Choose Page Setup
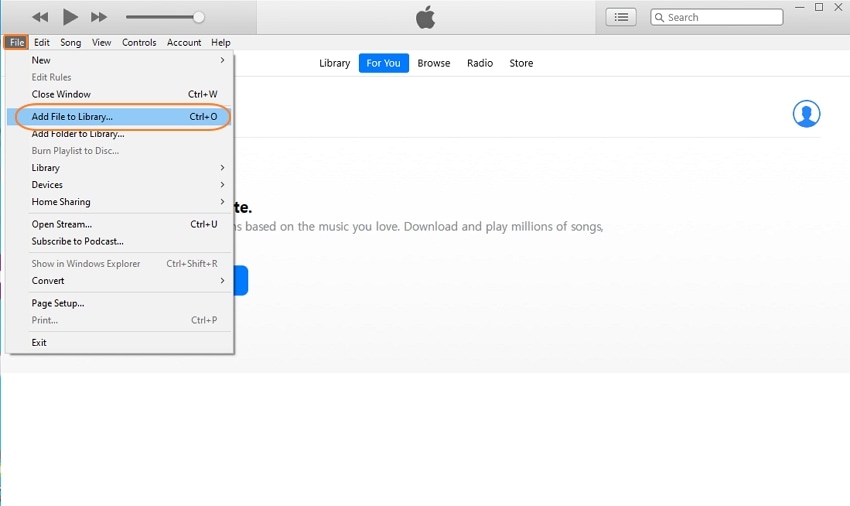The image size is (850, 506). click(x=120, y=303)
